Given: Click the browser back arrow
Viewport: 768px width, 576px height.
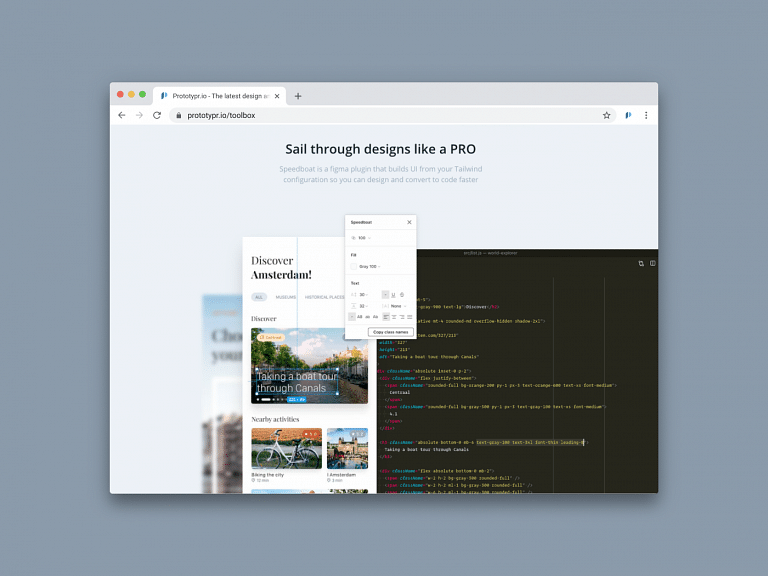Looking at the screenshot, I should click(x=122, y=115).
